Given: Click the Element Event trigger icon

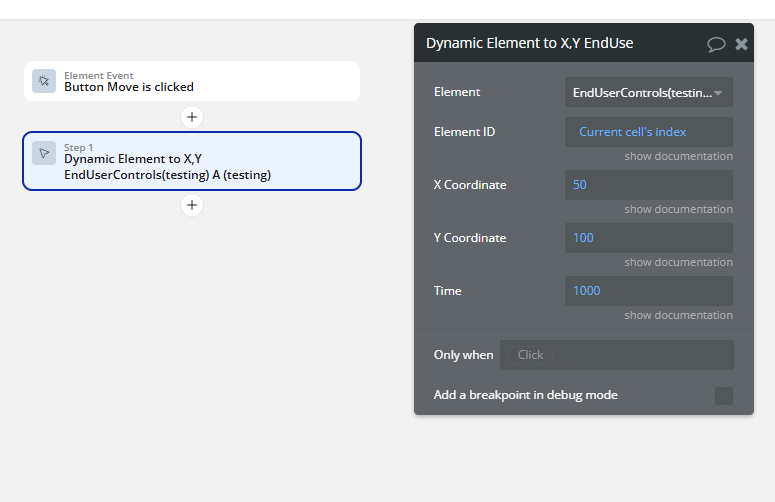Looking at the screenshot, I should click(x=44, y=81).
